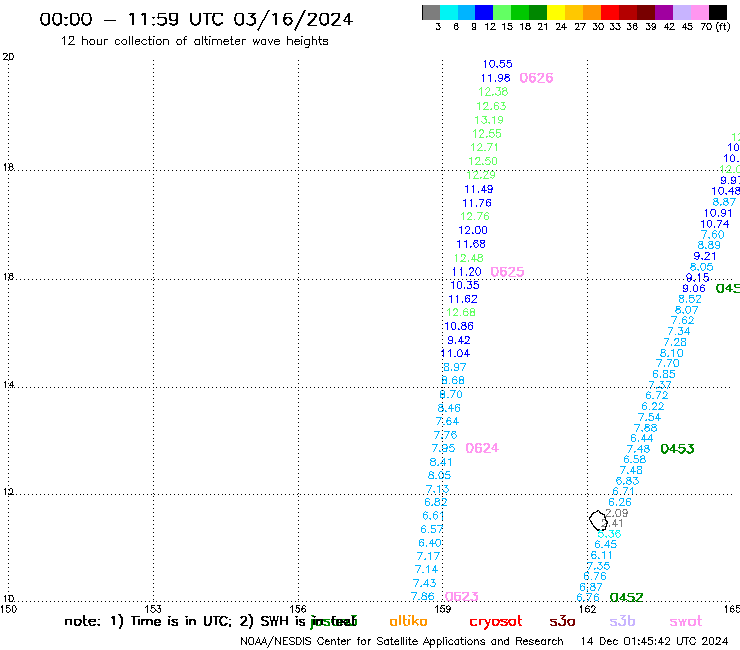Screen dimensions: 740x650
Task: Select the reading '11.04'
Action: pyautogui.click(x=455, y=353)
